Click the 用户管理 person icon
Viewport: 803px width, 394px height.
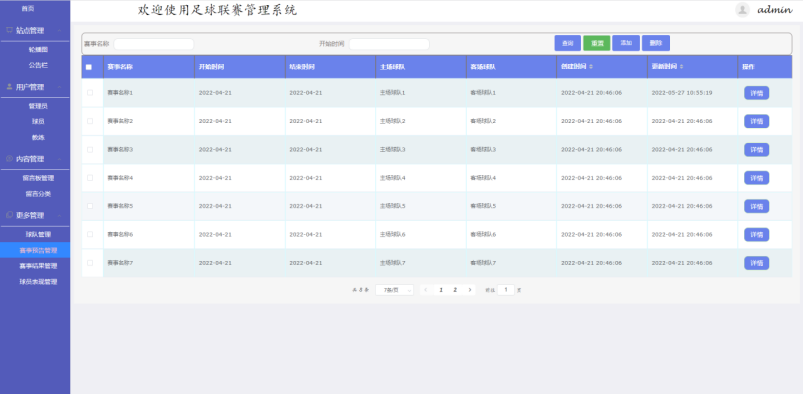(x=9, y=87)
